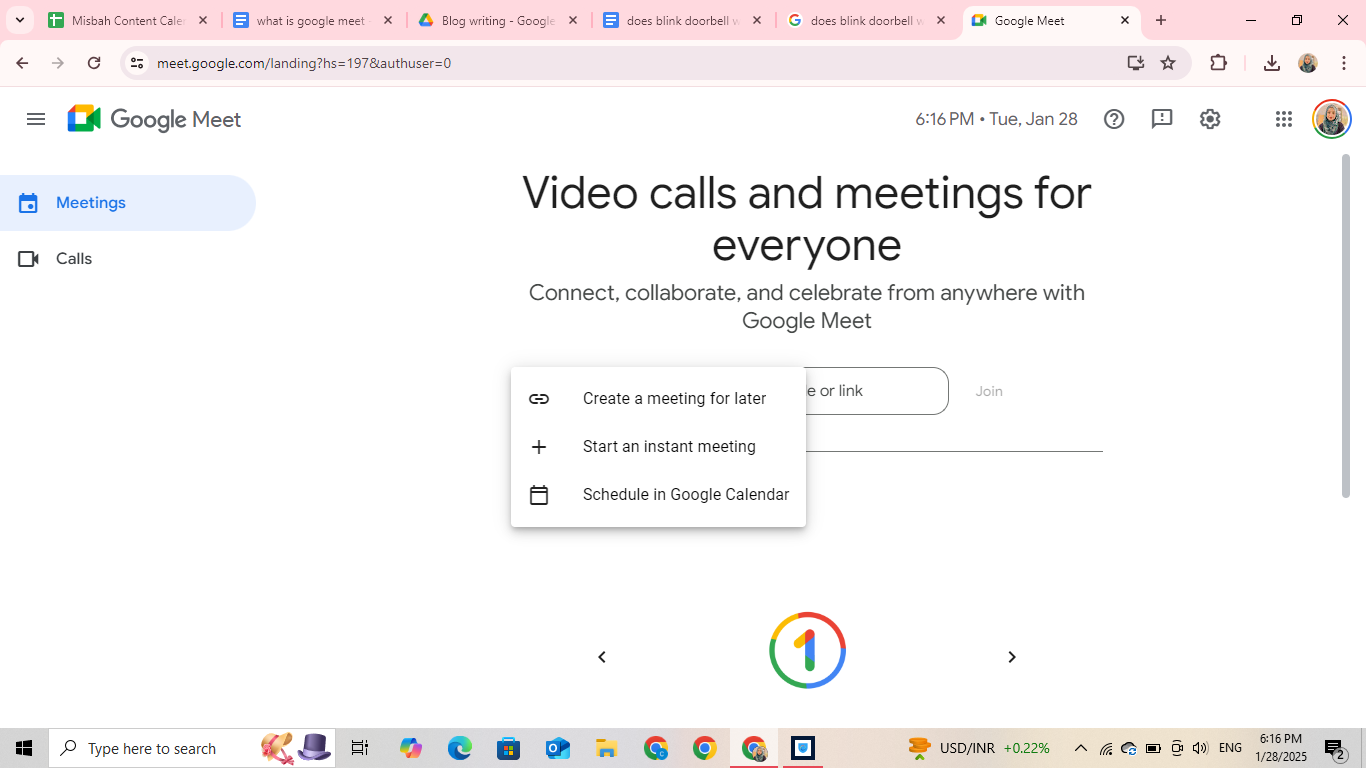Select Start an instant meeting

tap(658, 447)
